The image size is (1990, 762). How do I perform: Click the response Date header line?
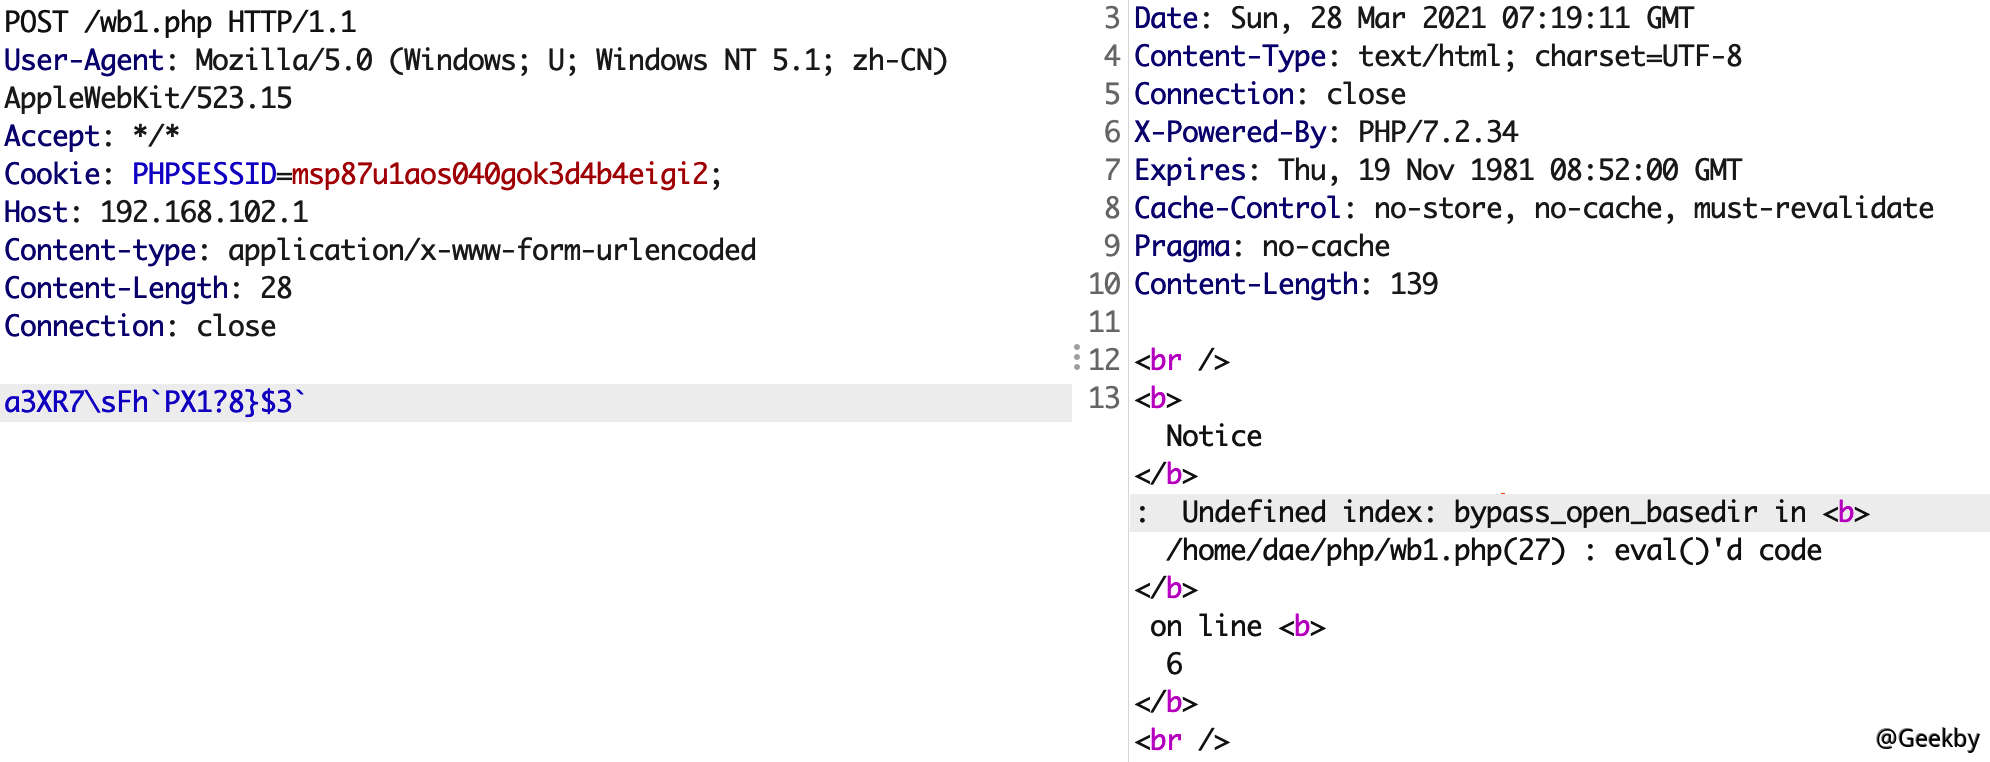(x=1413, y=18)
